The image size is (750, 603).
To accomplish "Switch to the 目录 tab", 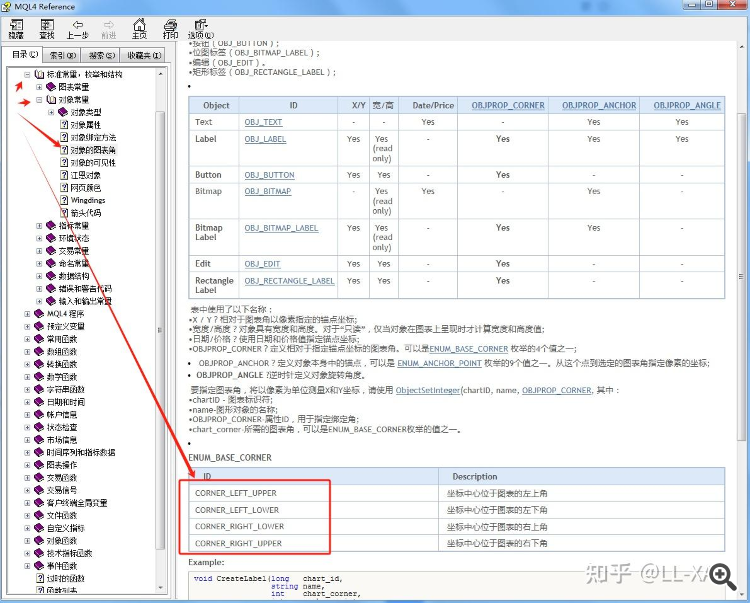I will (23, 55).
